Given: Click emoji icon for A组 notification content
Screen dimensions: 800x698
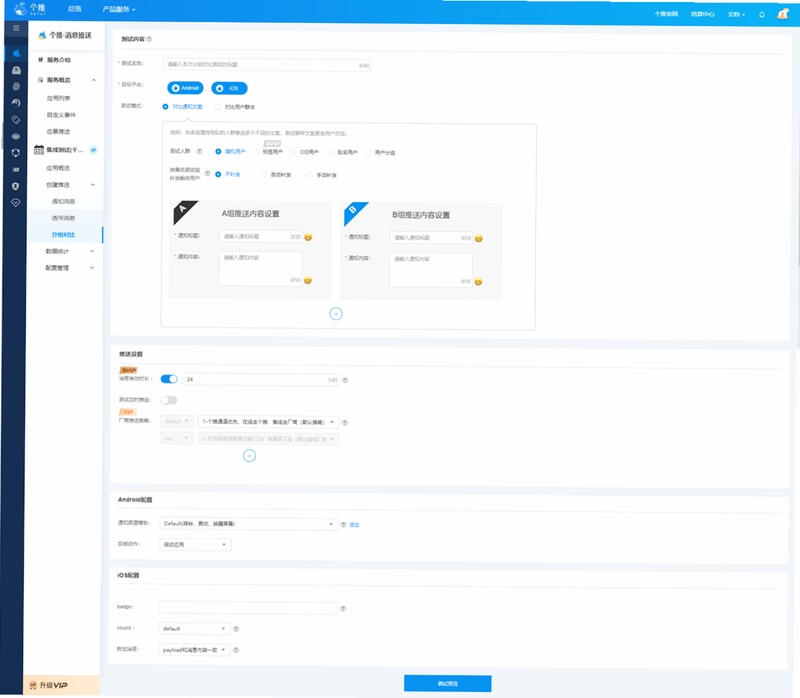Looking at the screenshot, I should coord(308,280).
